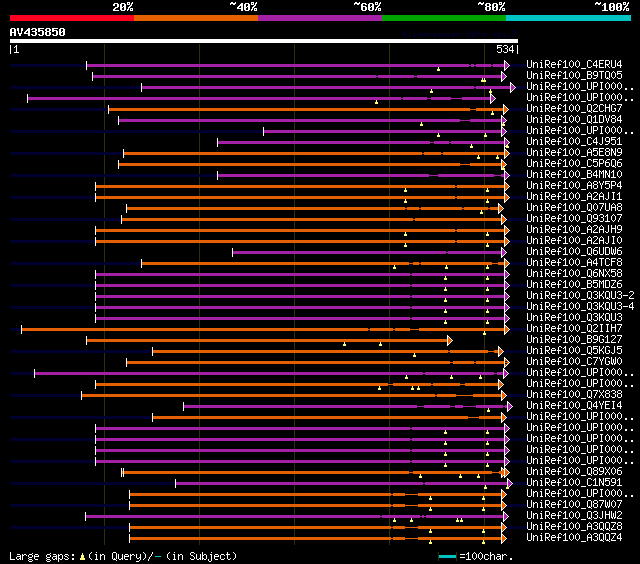
Task: Click the purple alignment bar for Q6UDW6
Action: pyautogui.click(x=367, y=252)
